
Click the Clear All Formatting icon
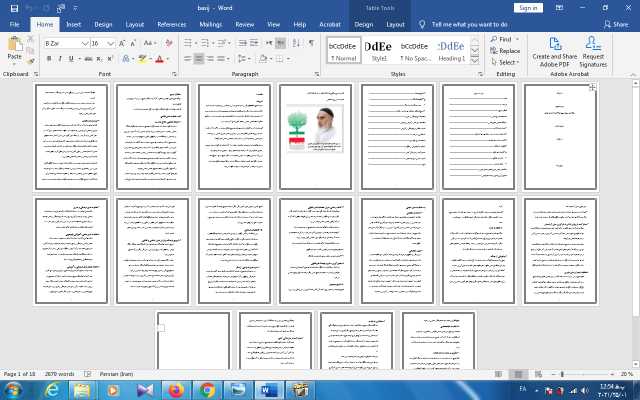[x=167, y=44]
